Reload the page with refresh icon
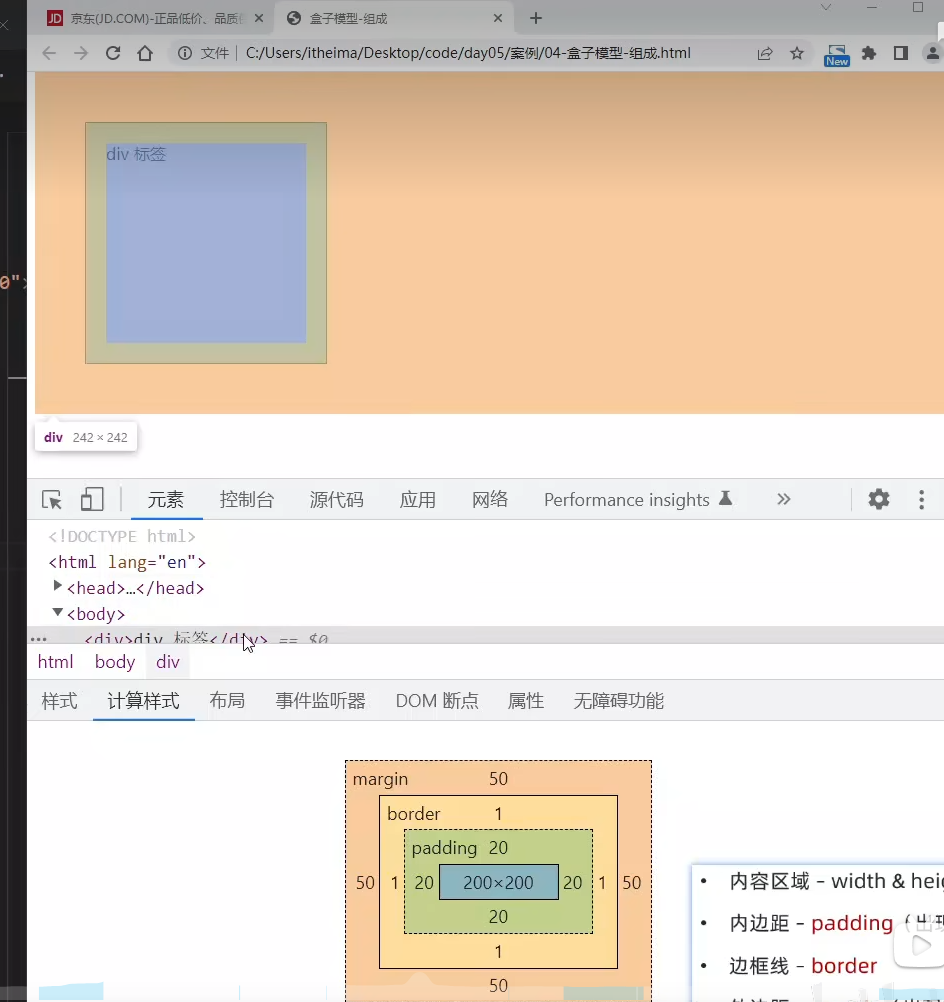 tap(113, 53)
